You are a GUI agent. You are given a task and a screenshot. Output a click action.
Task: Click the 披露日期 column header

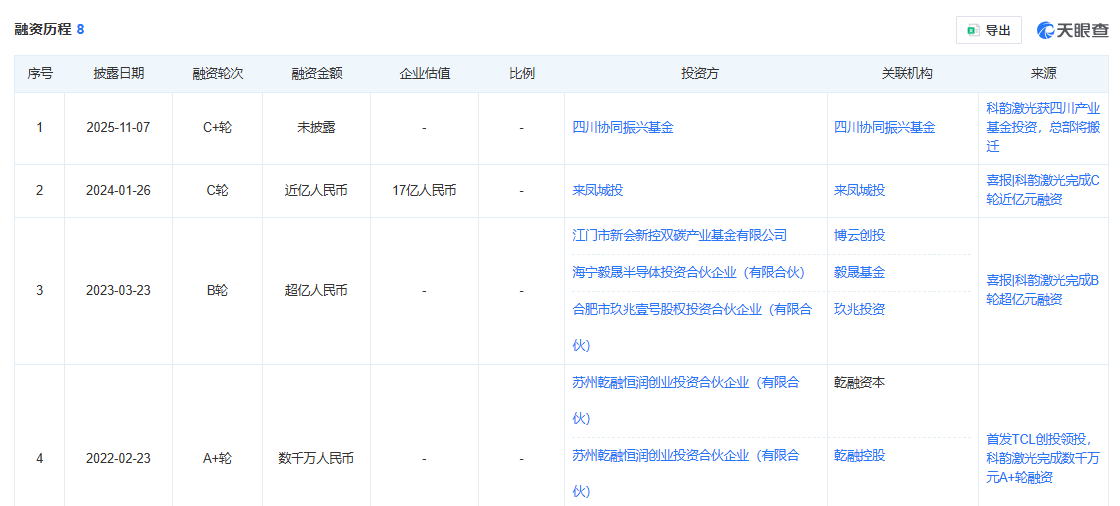119,74
